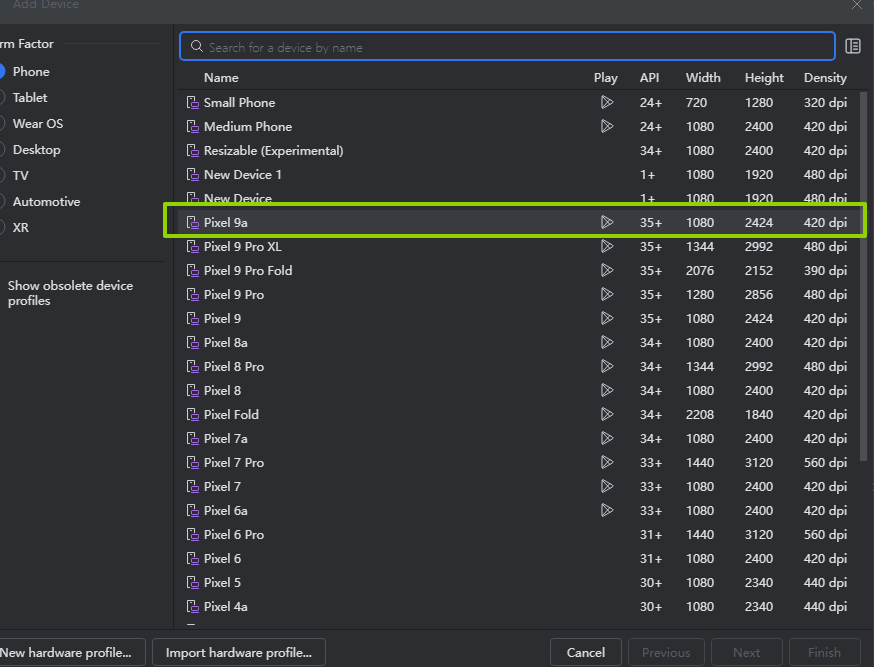The image size is (874, 667).
Task: Toggle Show obsolete device profiles
Action: click(70, 293)
